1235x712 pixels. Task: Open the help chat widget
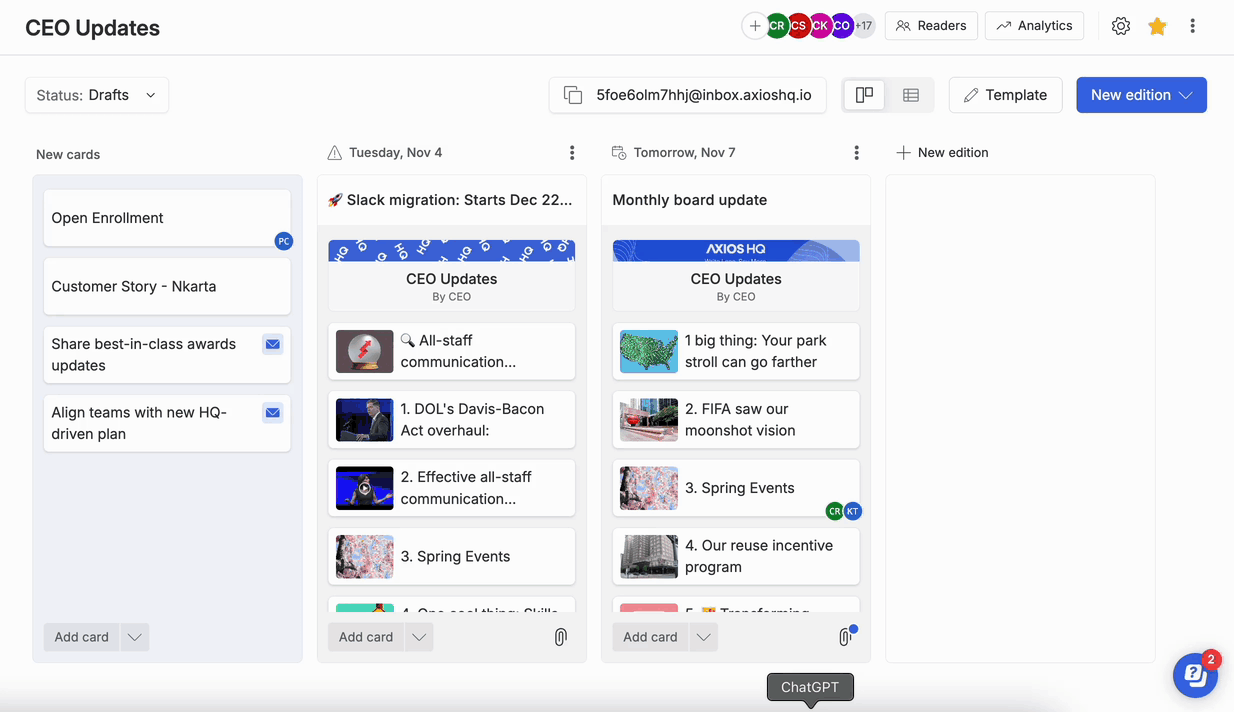(x=1194, y=675)
